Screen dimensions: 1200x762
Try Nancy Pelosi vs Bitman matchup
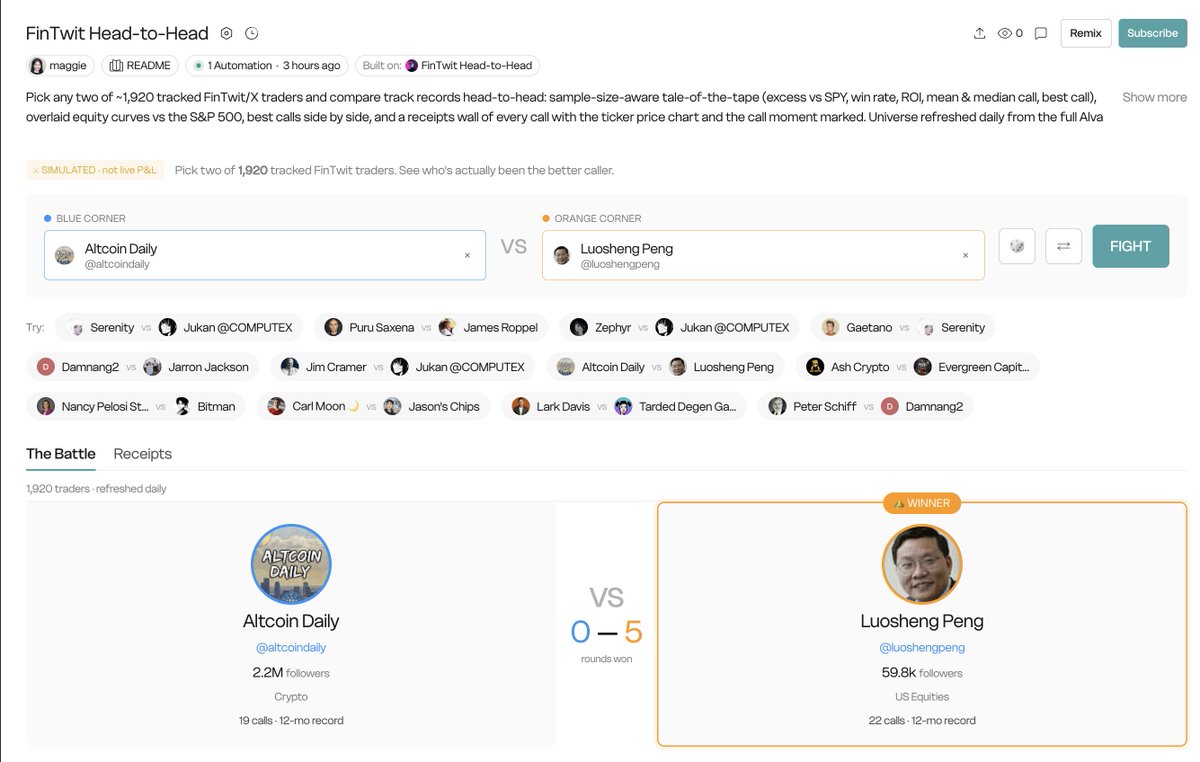click(x=136, y=406)
